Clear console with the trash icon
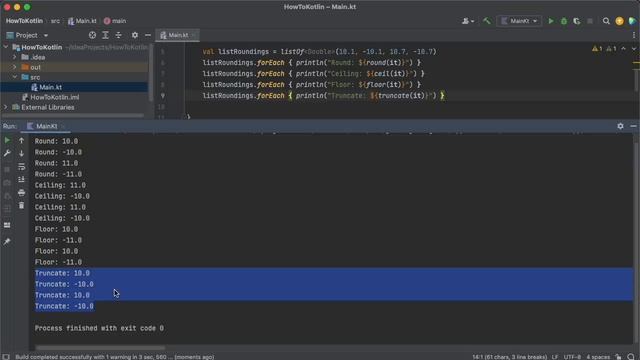The width and height of the screenshot is (640, 360). tap(21, 205)
